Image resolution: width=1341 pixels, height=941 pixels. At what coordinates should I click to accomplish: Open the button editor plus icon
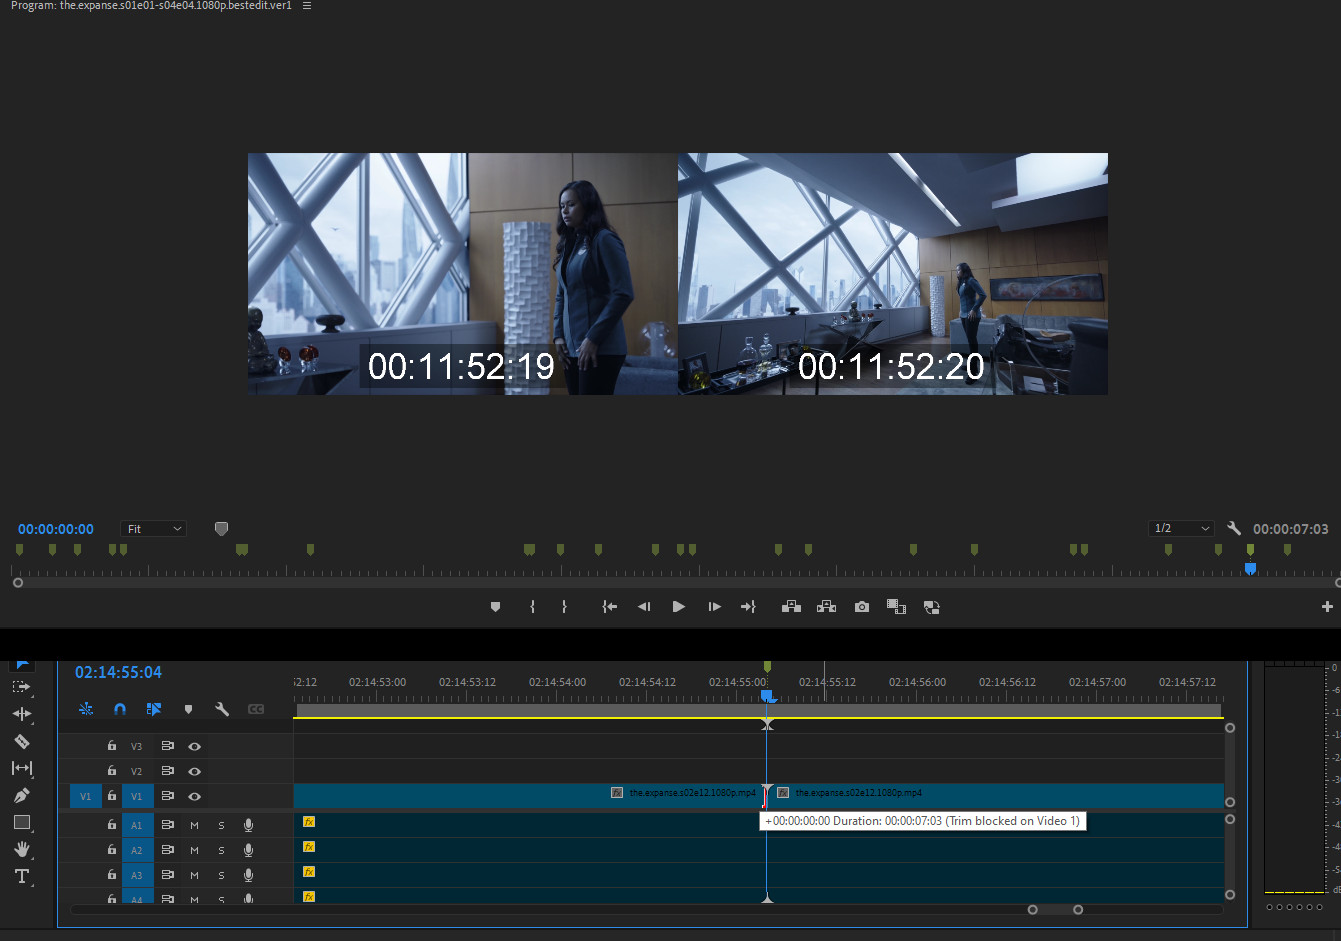(x=1327, y=607)
